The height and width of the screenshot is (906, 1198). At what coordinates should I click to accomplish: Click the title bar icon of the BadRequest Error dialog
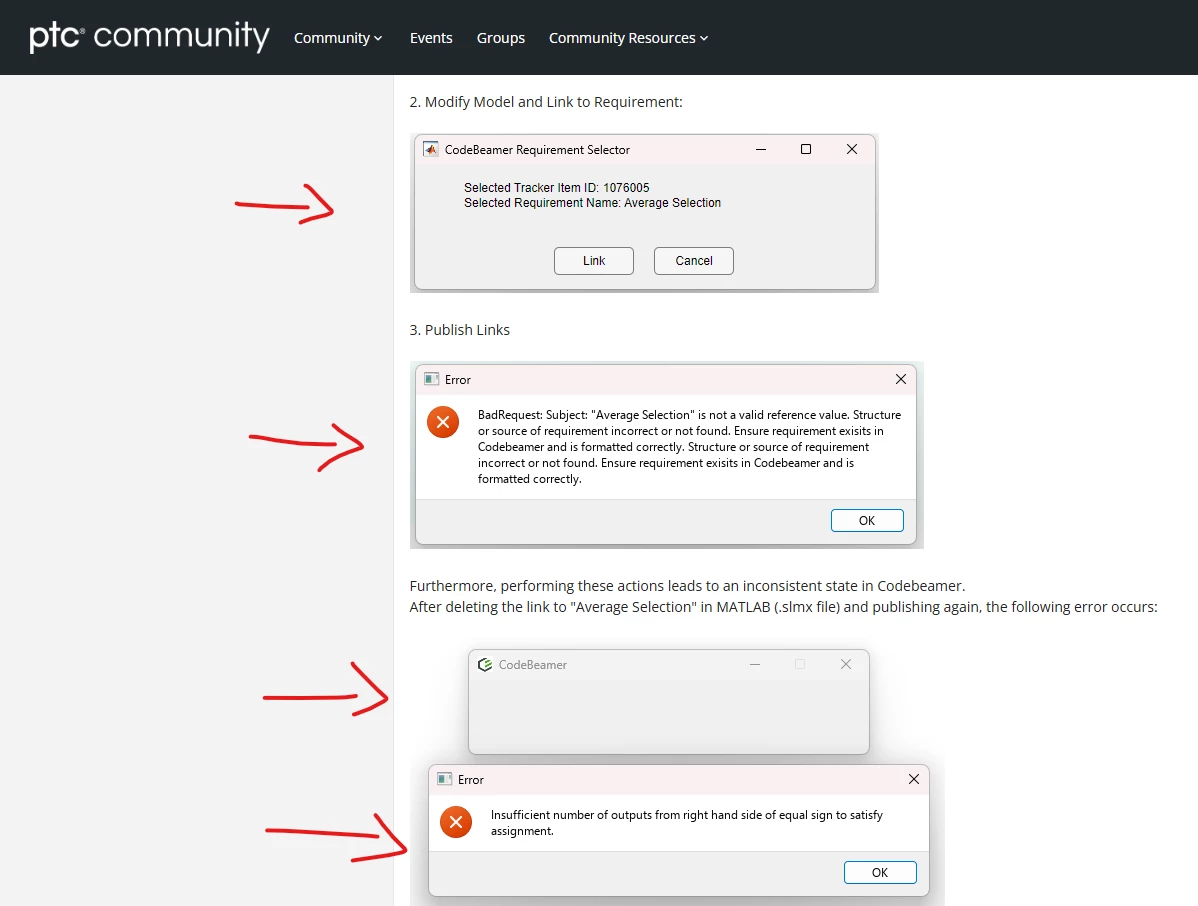pos(432,379)
